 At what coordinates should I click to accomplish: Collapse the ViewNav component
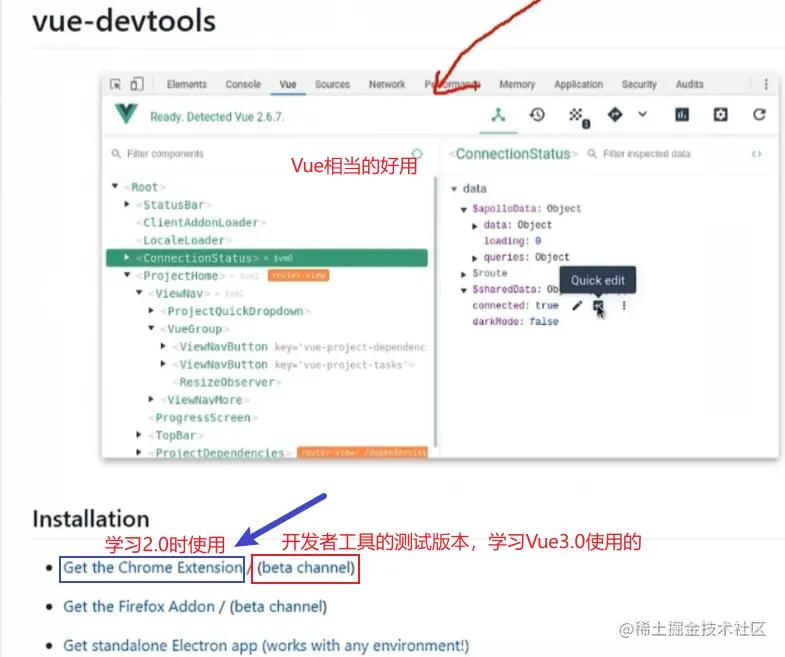pos(139,292)
